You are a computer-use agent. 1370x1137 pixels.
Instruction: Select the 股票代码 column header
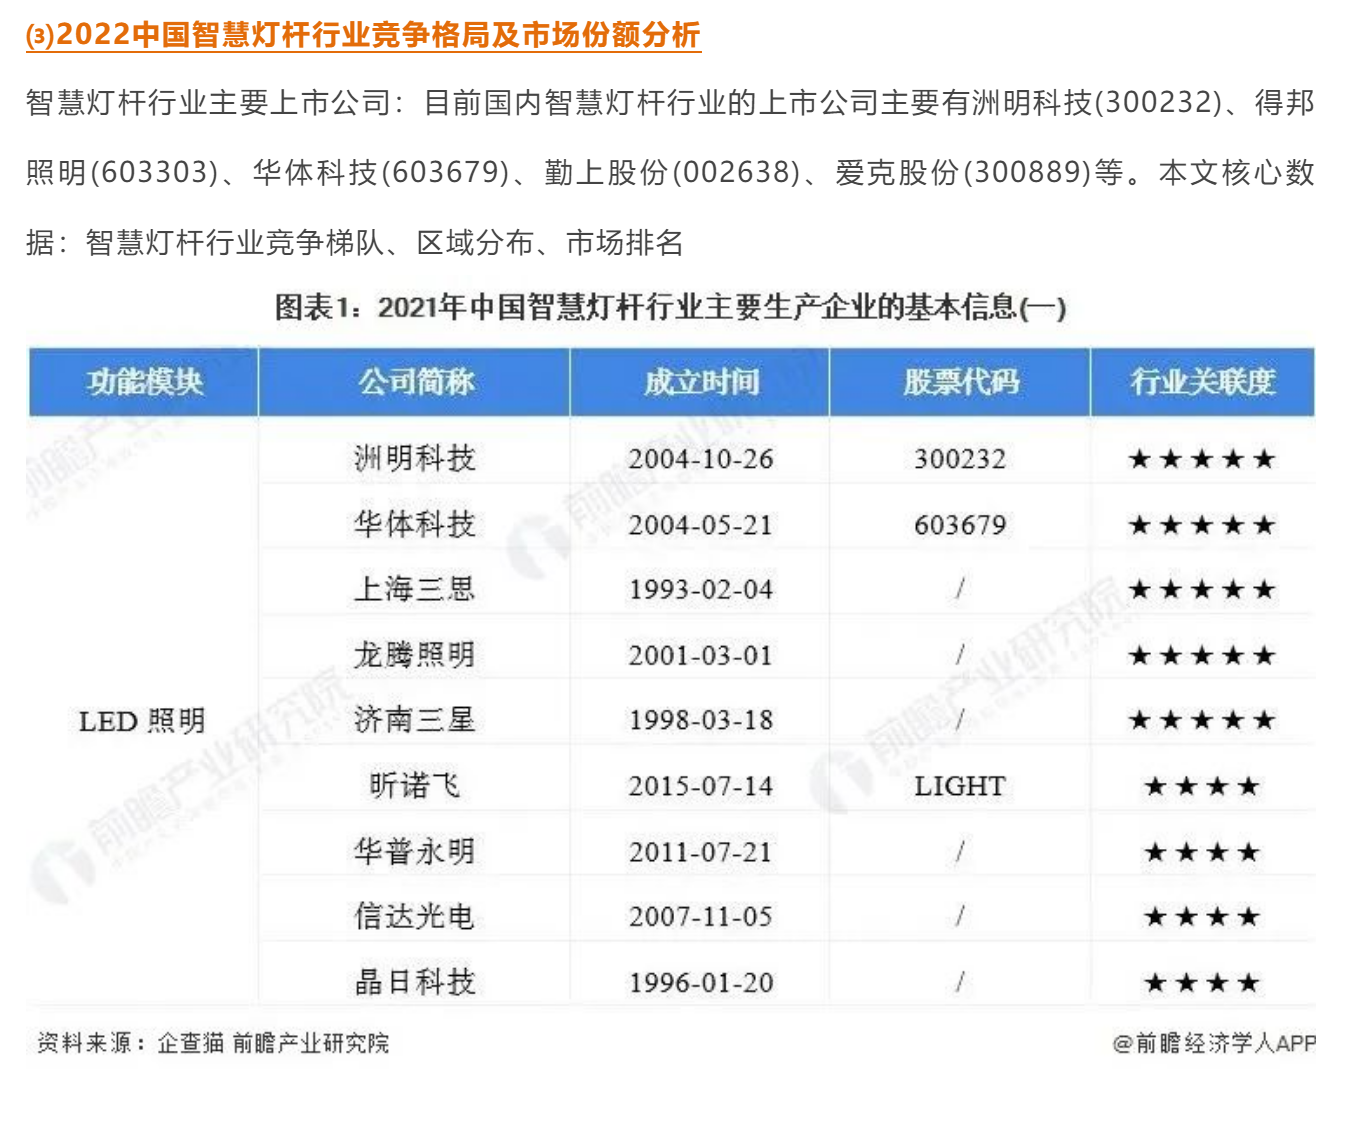(x=960, y=382)
